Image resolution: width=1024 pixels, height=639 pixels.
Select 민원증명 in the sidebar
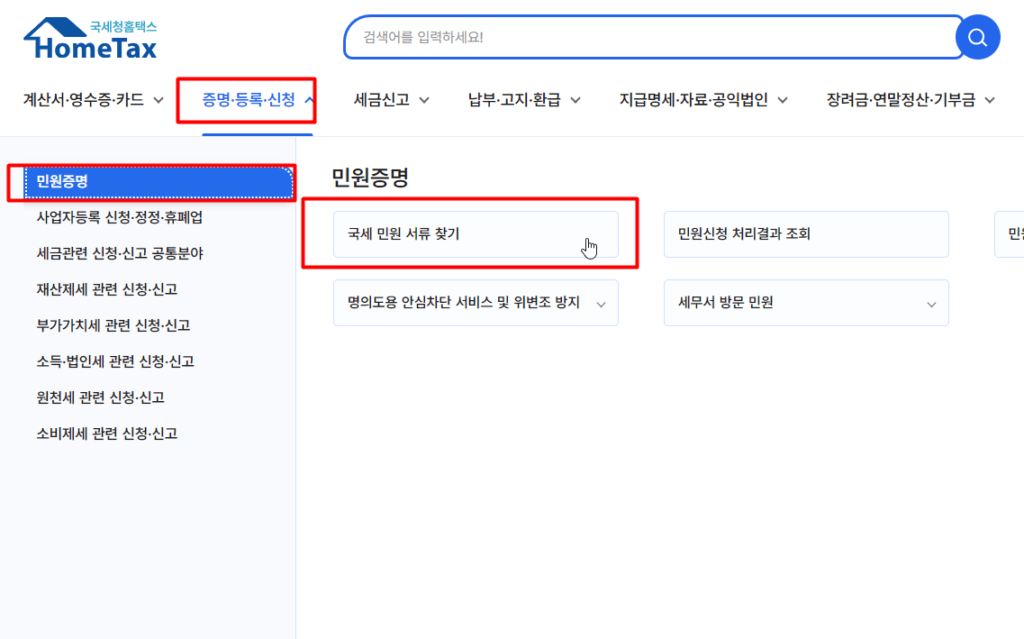pyautogui.click(x=62, y=181)
